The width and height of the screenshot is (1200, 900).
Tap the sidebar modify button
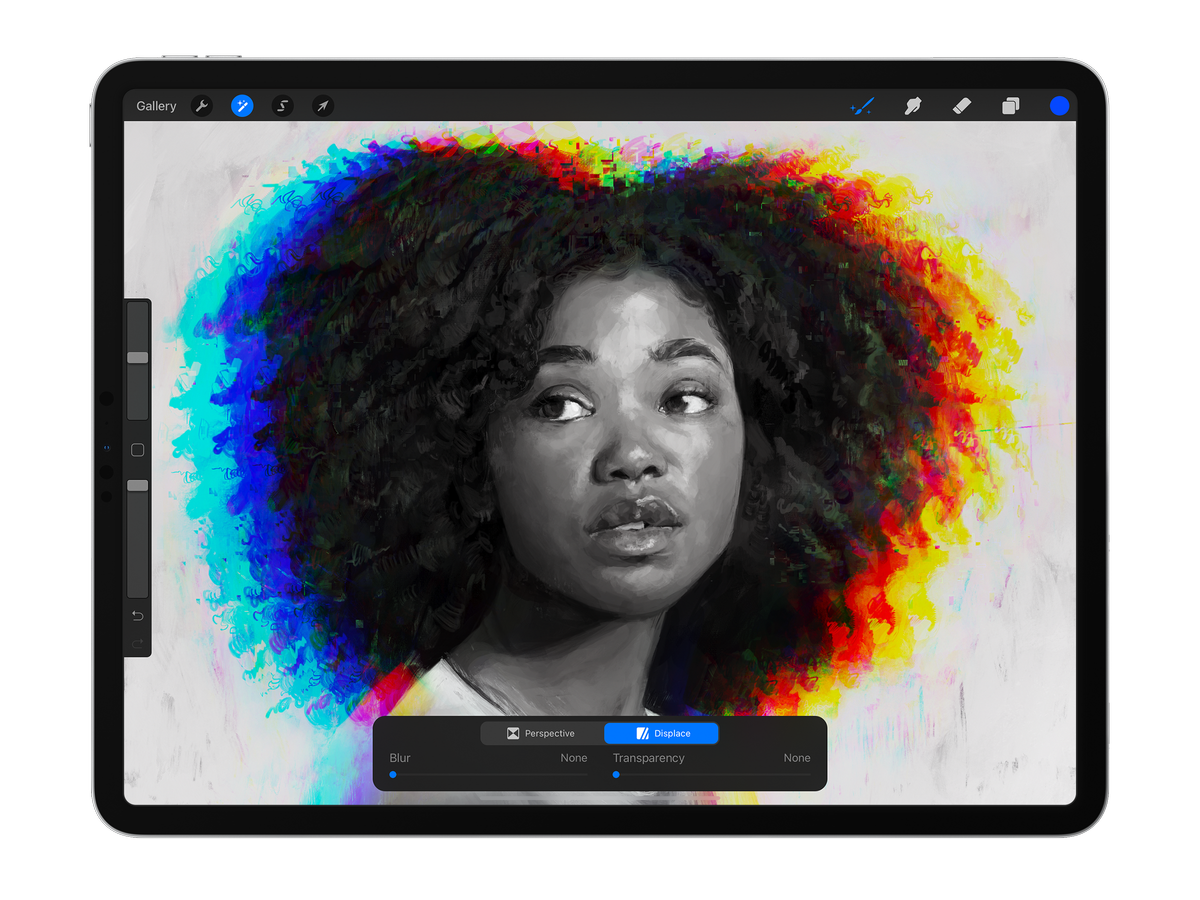coord(137,450)
